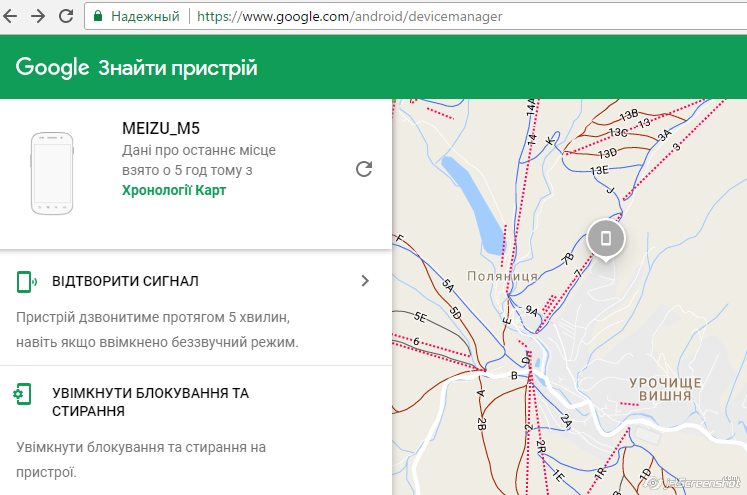Viewport: 747px width, 495px height.
Task: Click text 'Пристрій дзвонитиме протягом 5 хвилин'
Action: (153, 317)
